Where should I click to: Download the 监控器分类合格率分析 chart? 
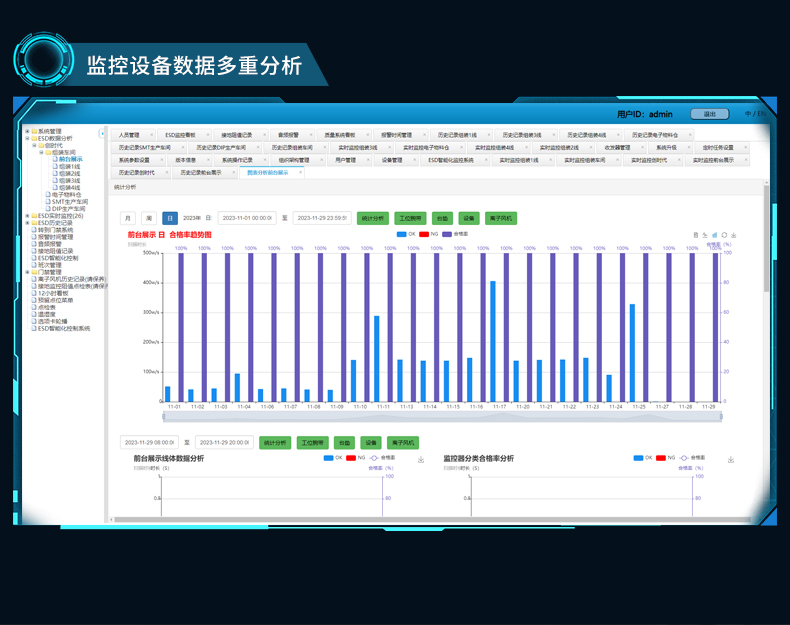point(731,459)
